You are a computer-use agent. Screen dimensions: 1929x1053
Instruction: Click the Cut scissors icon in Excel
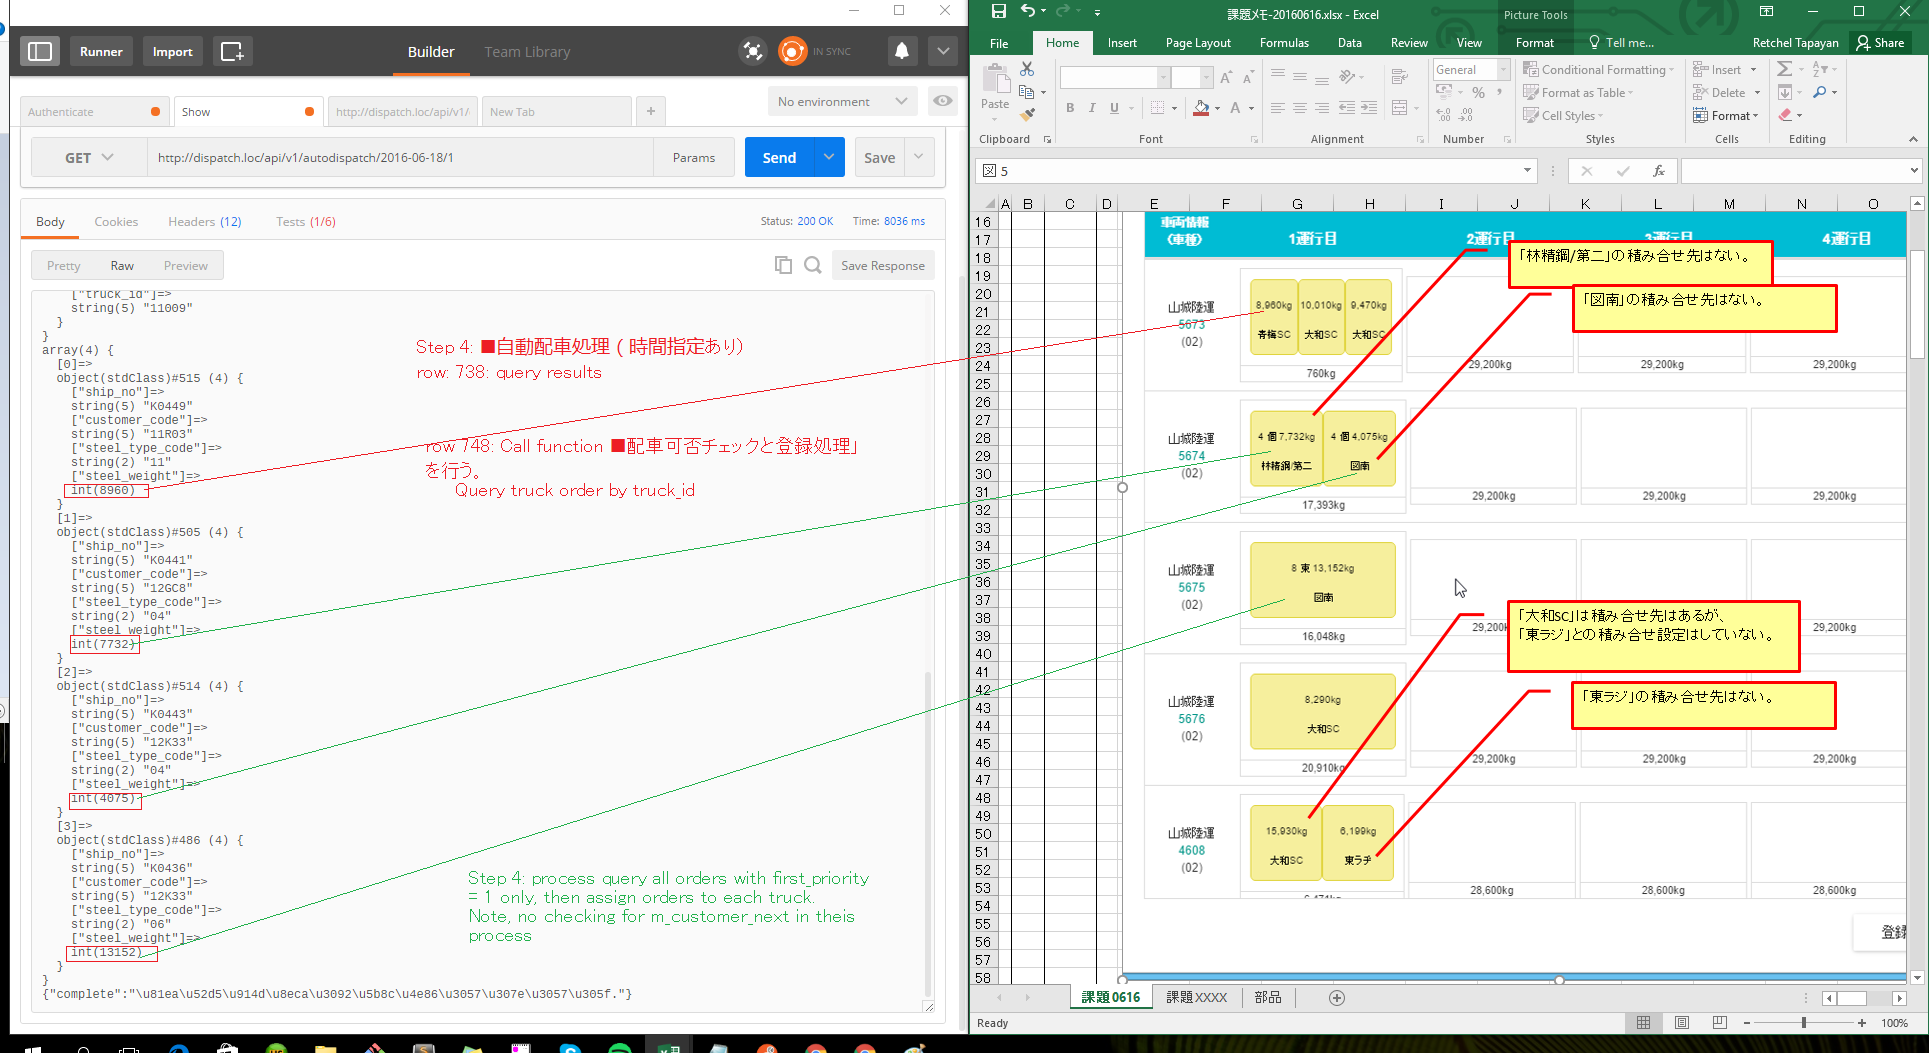coord(1027,69)
